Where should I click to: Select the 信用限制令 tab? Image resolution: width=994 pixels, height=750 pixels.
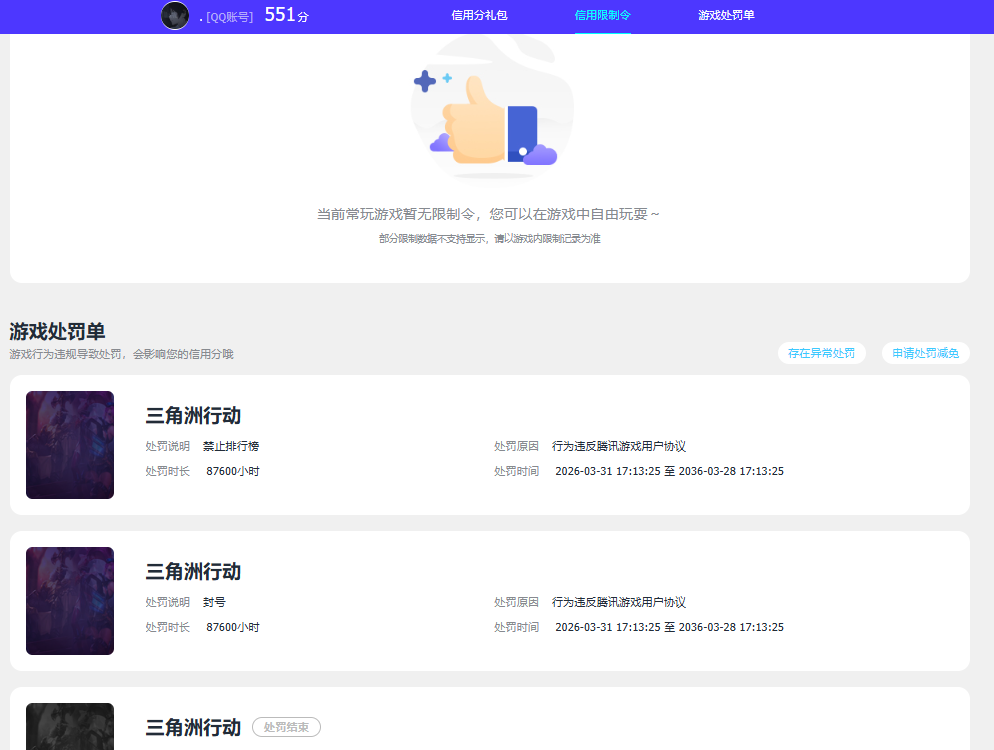pos(602,15)
